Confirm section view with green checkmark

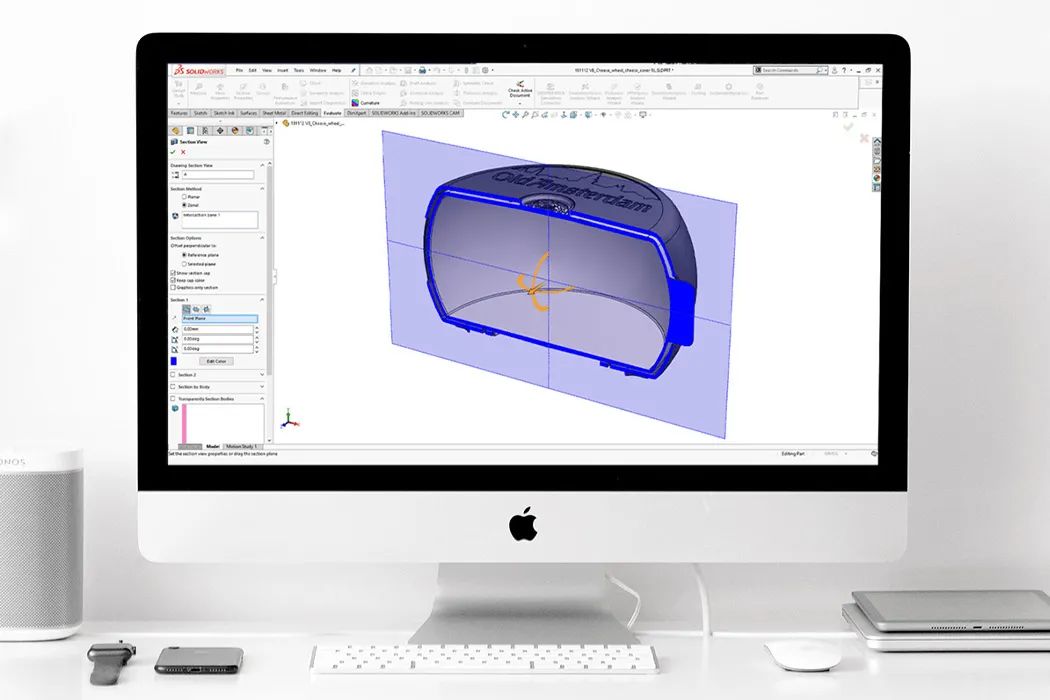(x=173, y=152)
